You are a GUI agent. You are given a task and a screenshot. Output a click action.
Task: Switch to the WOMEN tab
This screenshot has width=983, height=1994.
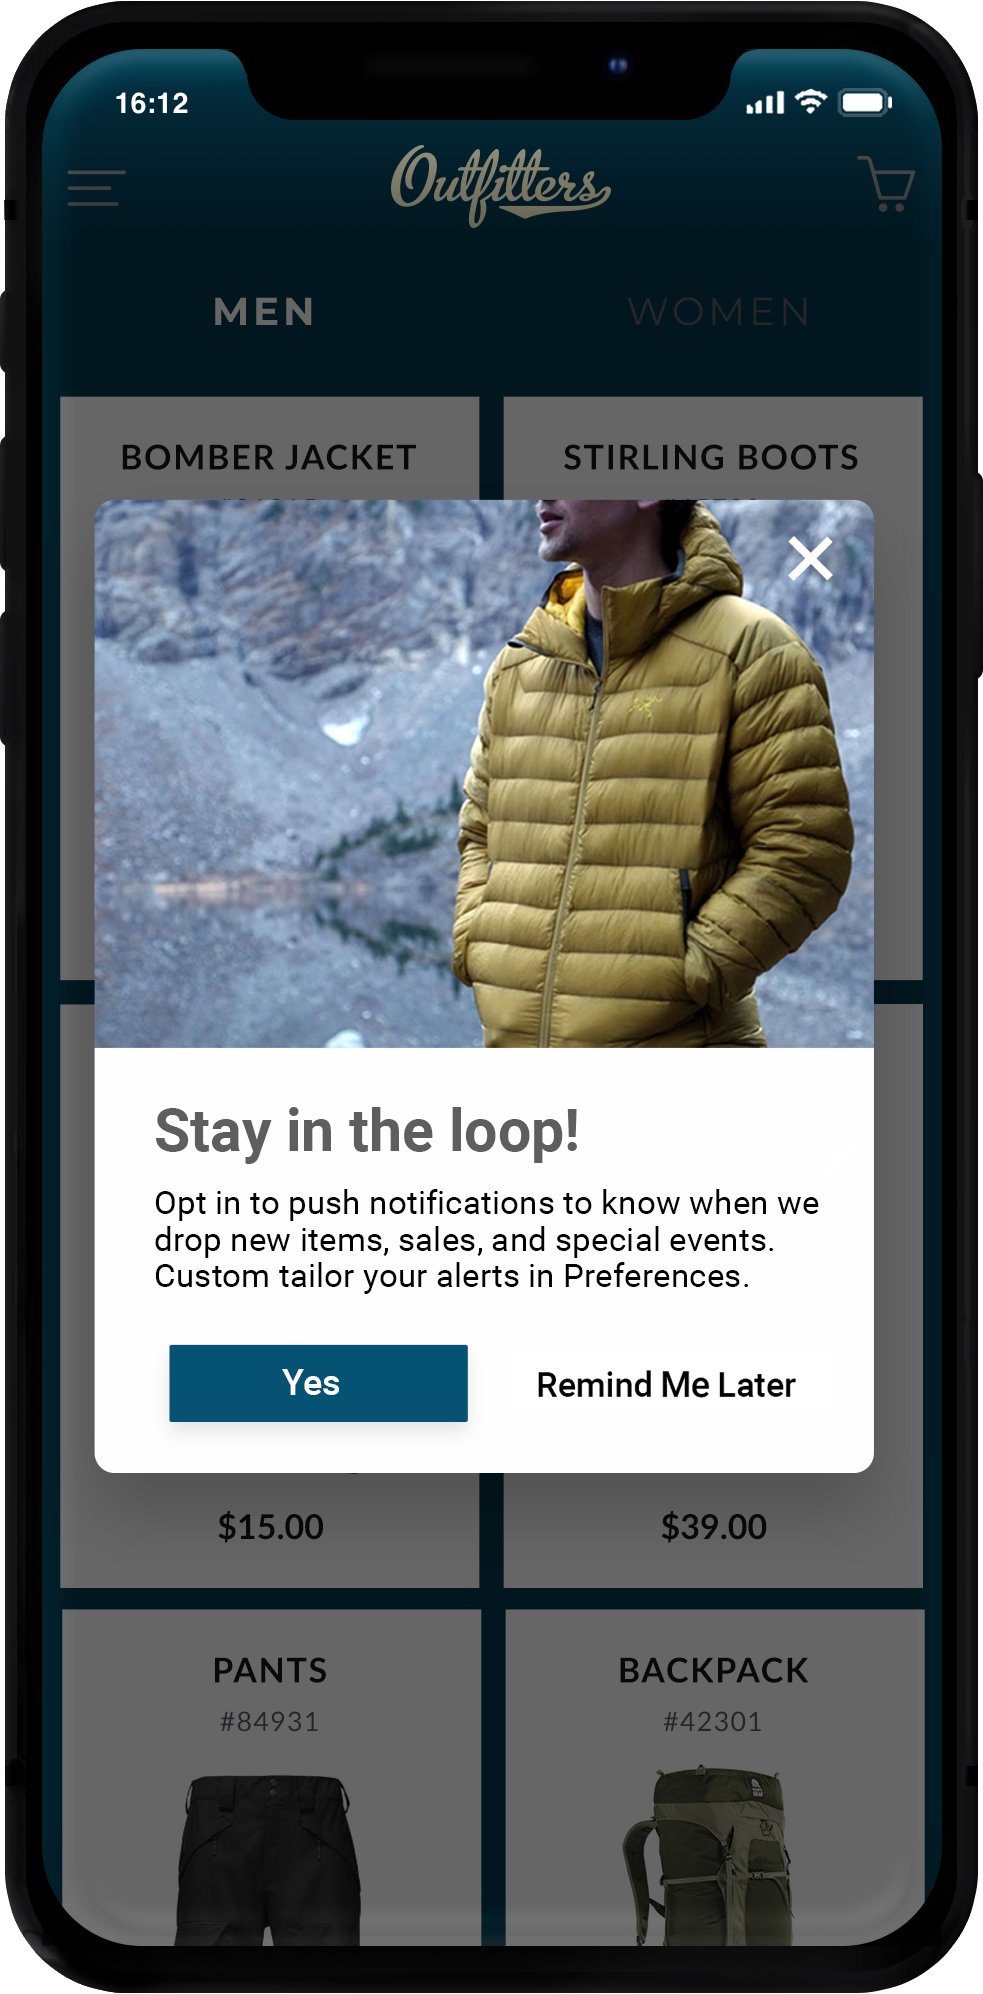click(x=719, y=312)
